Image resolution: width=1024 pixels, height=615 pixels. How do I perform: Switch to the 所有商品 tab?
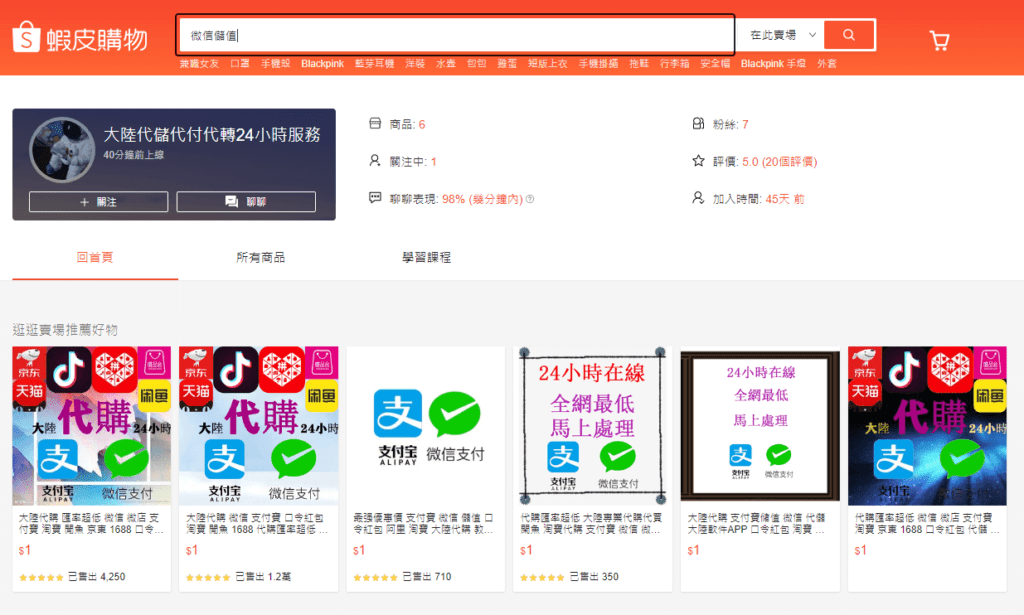coord(261,257)
